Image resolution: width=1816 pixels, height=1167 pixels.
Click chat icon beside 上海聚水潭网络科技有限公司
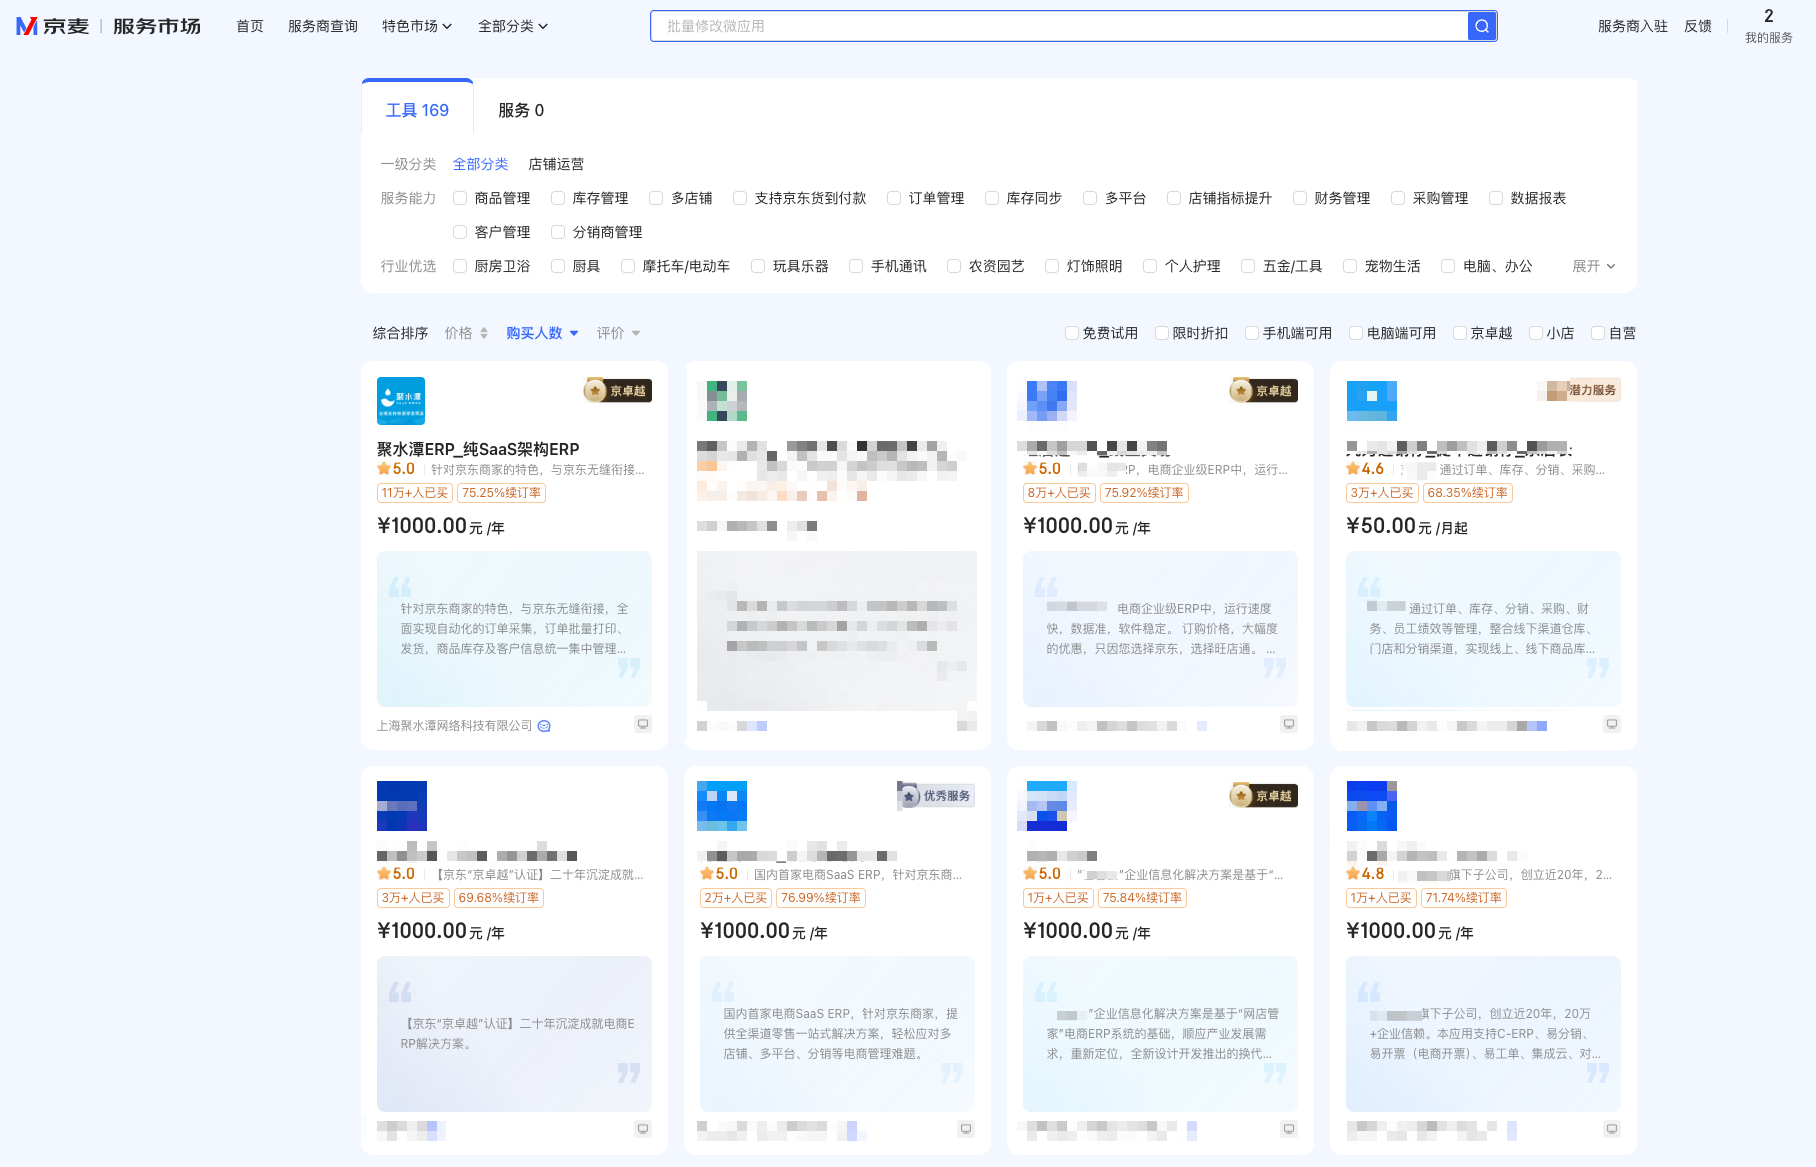[544, 726]
